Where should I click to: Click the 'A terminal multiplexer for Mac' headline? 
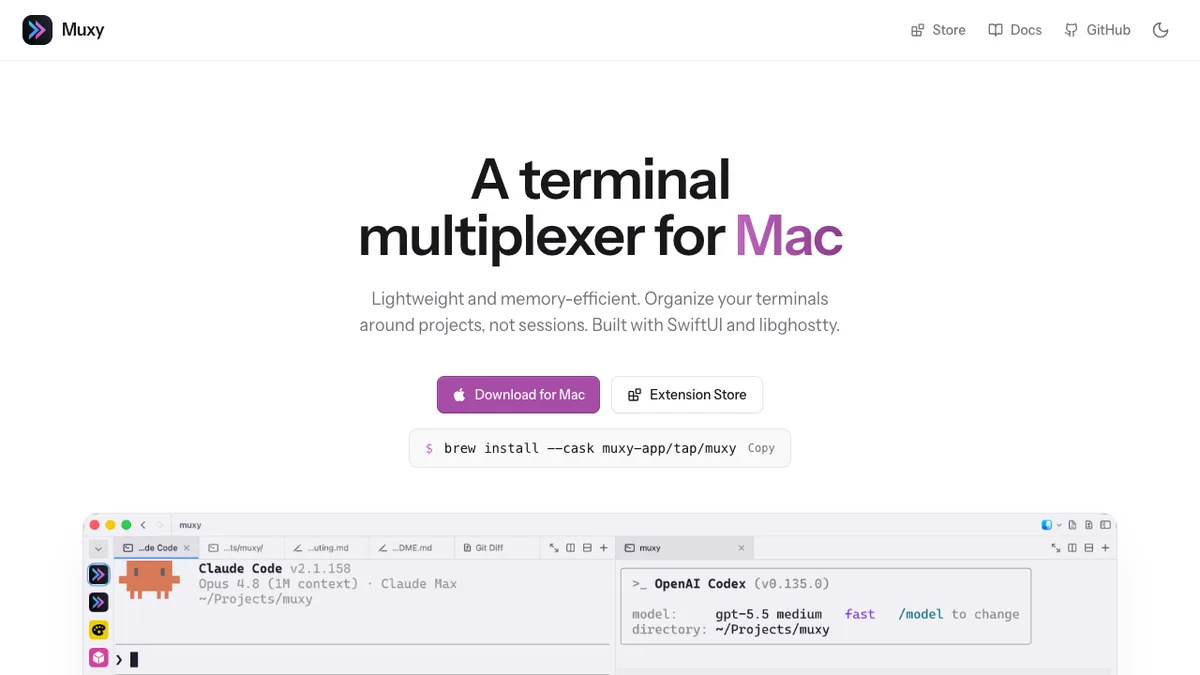pyautogui.click(x=600, y=208)
